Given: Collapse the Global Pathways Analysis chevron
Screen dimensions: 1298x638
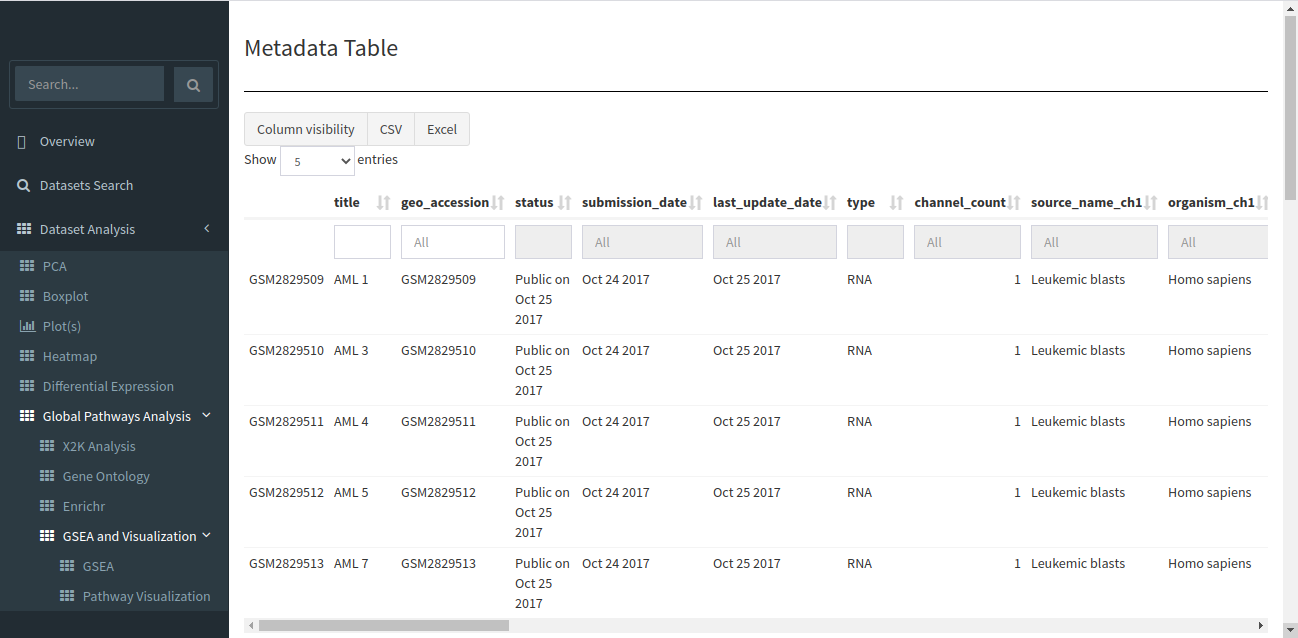Looking at the screenshot, I should 206,415.
